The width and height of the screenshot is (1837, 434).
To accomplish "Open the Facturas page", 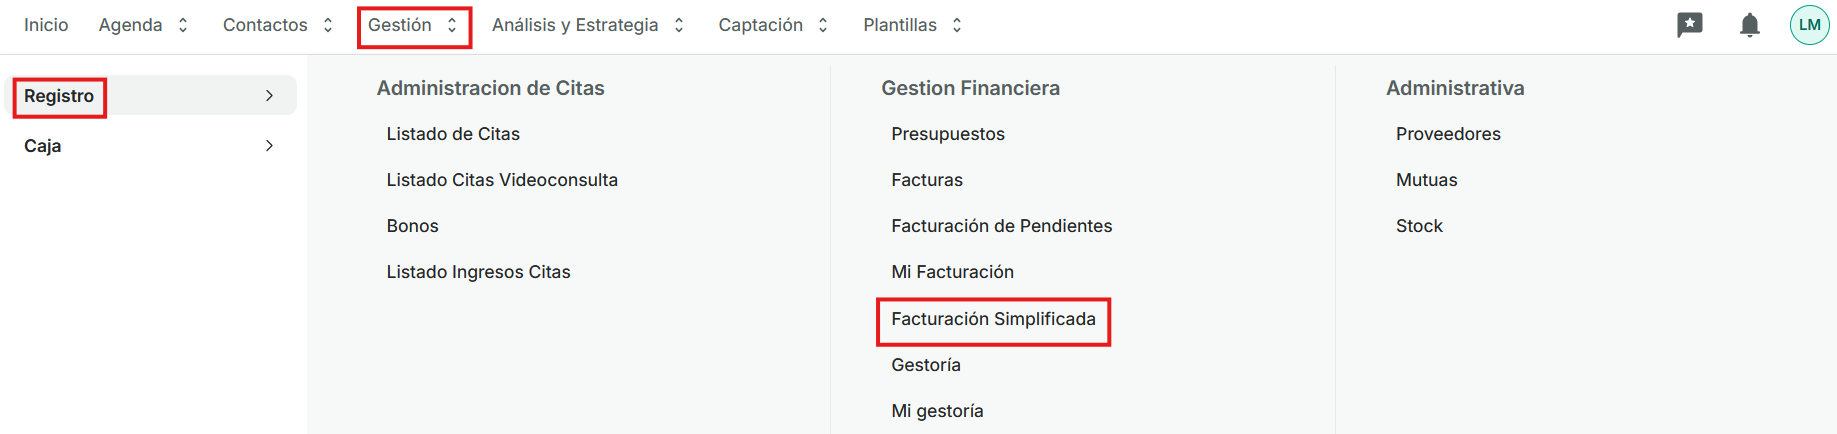I will 926,180.
